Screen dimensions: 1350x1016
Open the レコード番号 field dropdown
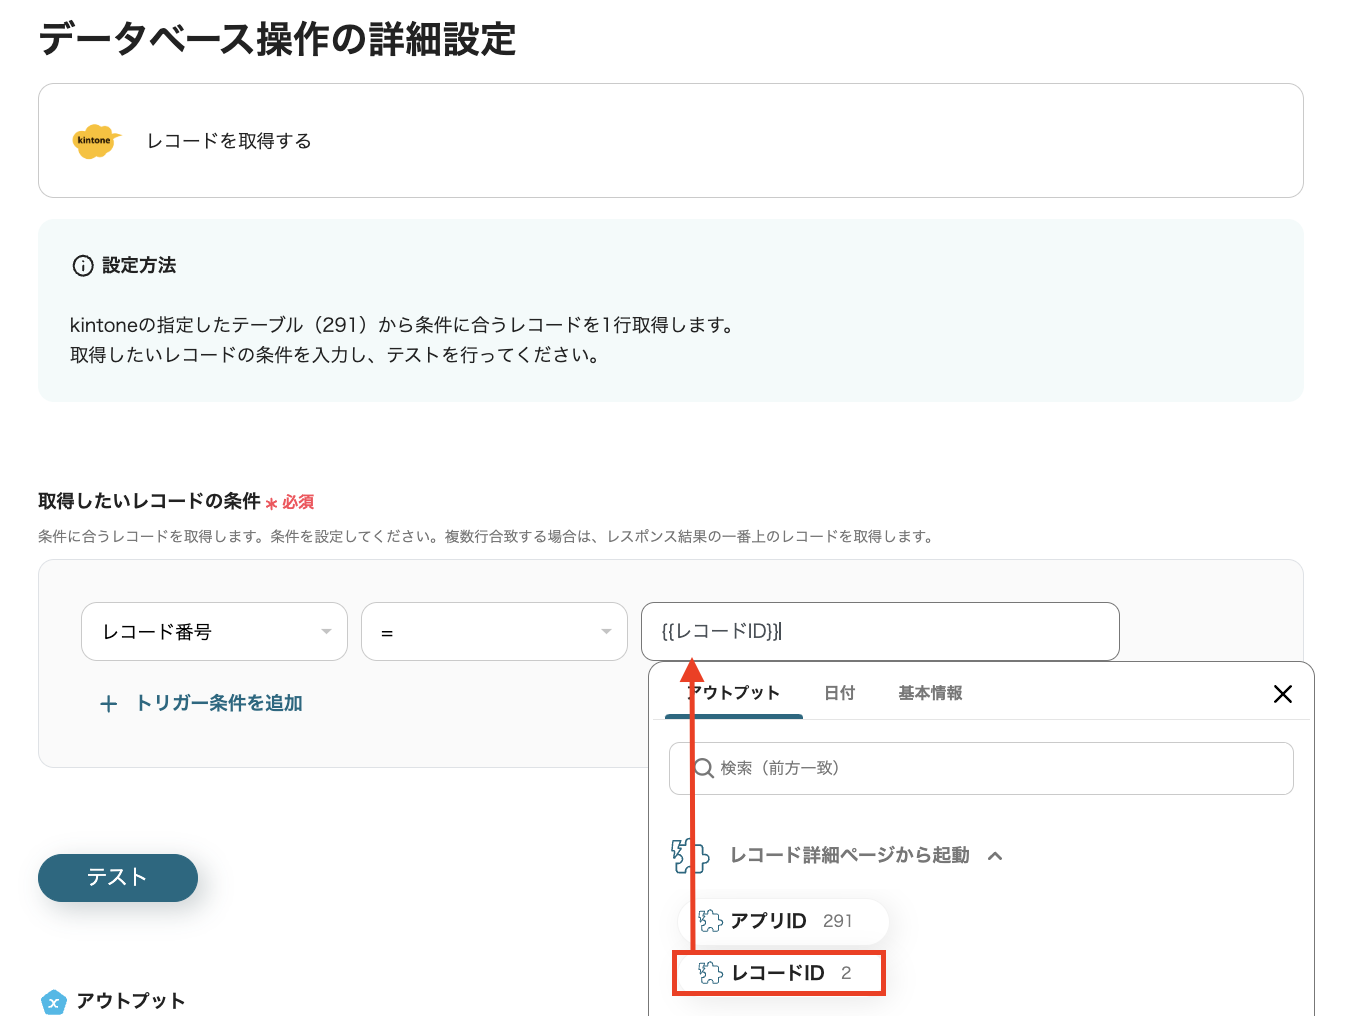point(214,632)
